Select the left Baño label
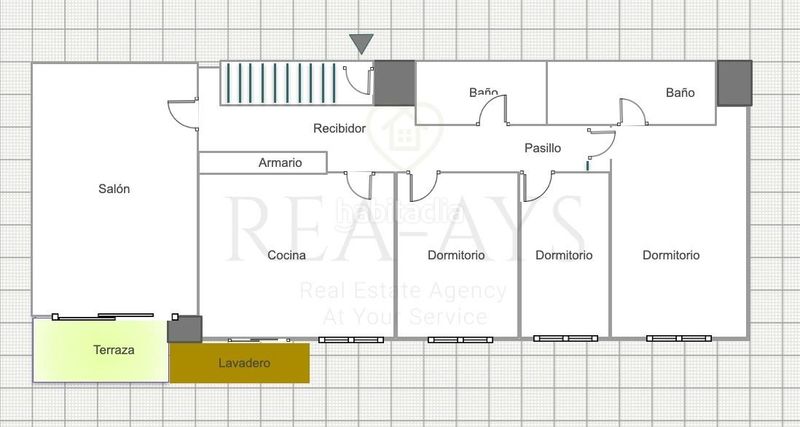This screenshot has height=427, width=800. [x=483, y=93]
